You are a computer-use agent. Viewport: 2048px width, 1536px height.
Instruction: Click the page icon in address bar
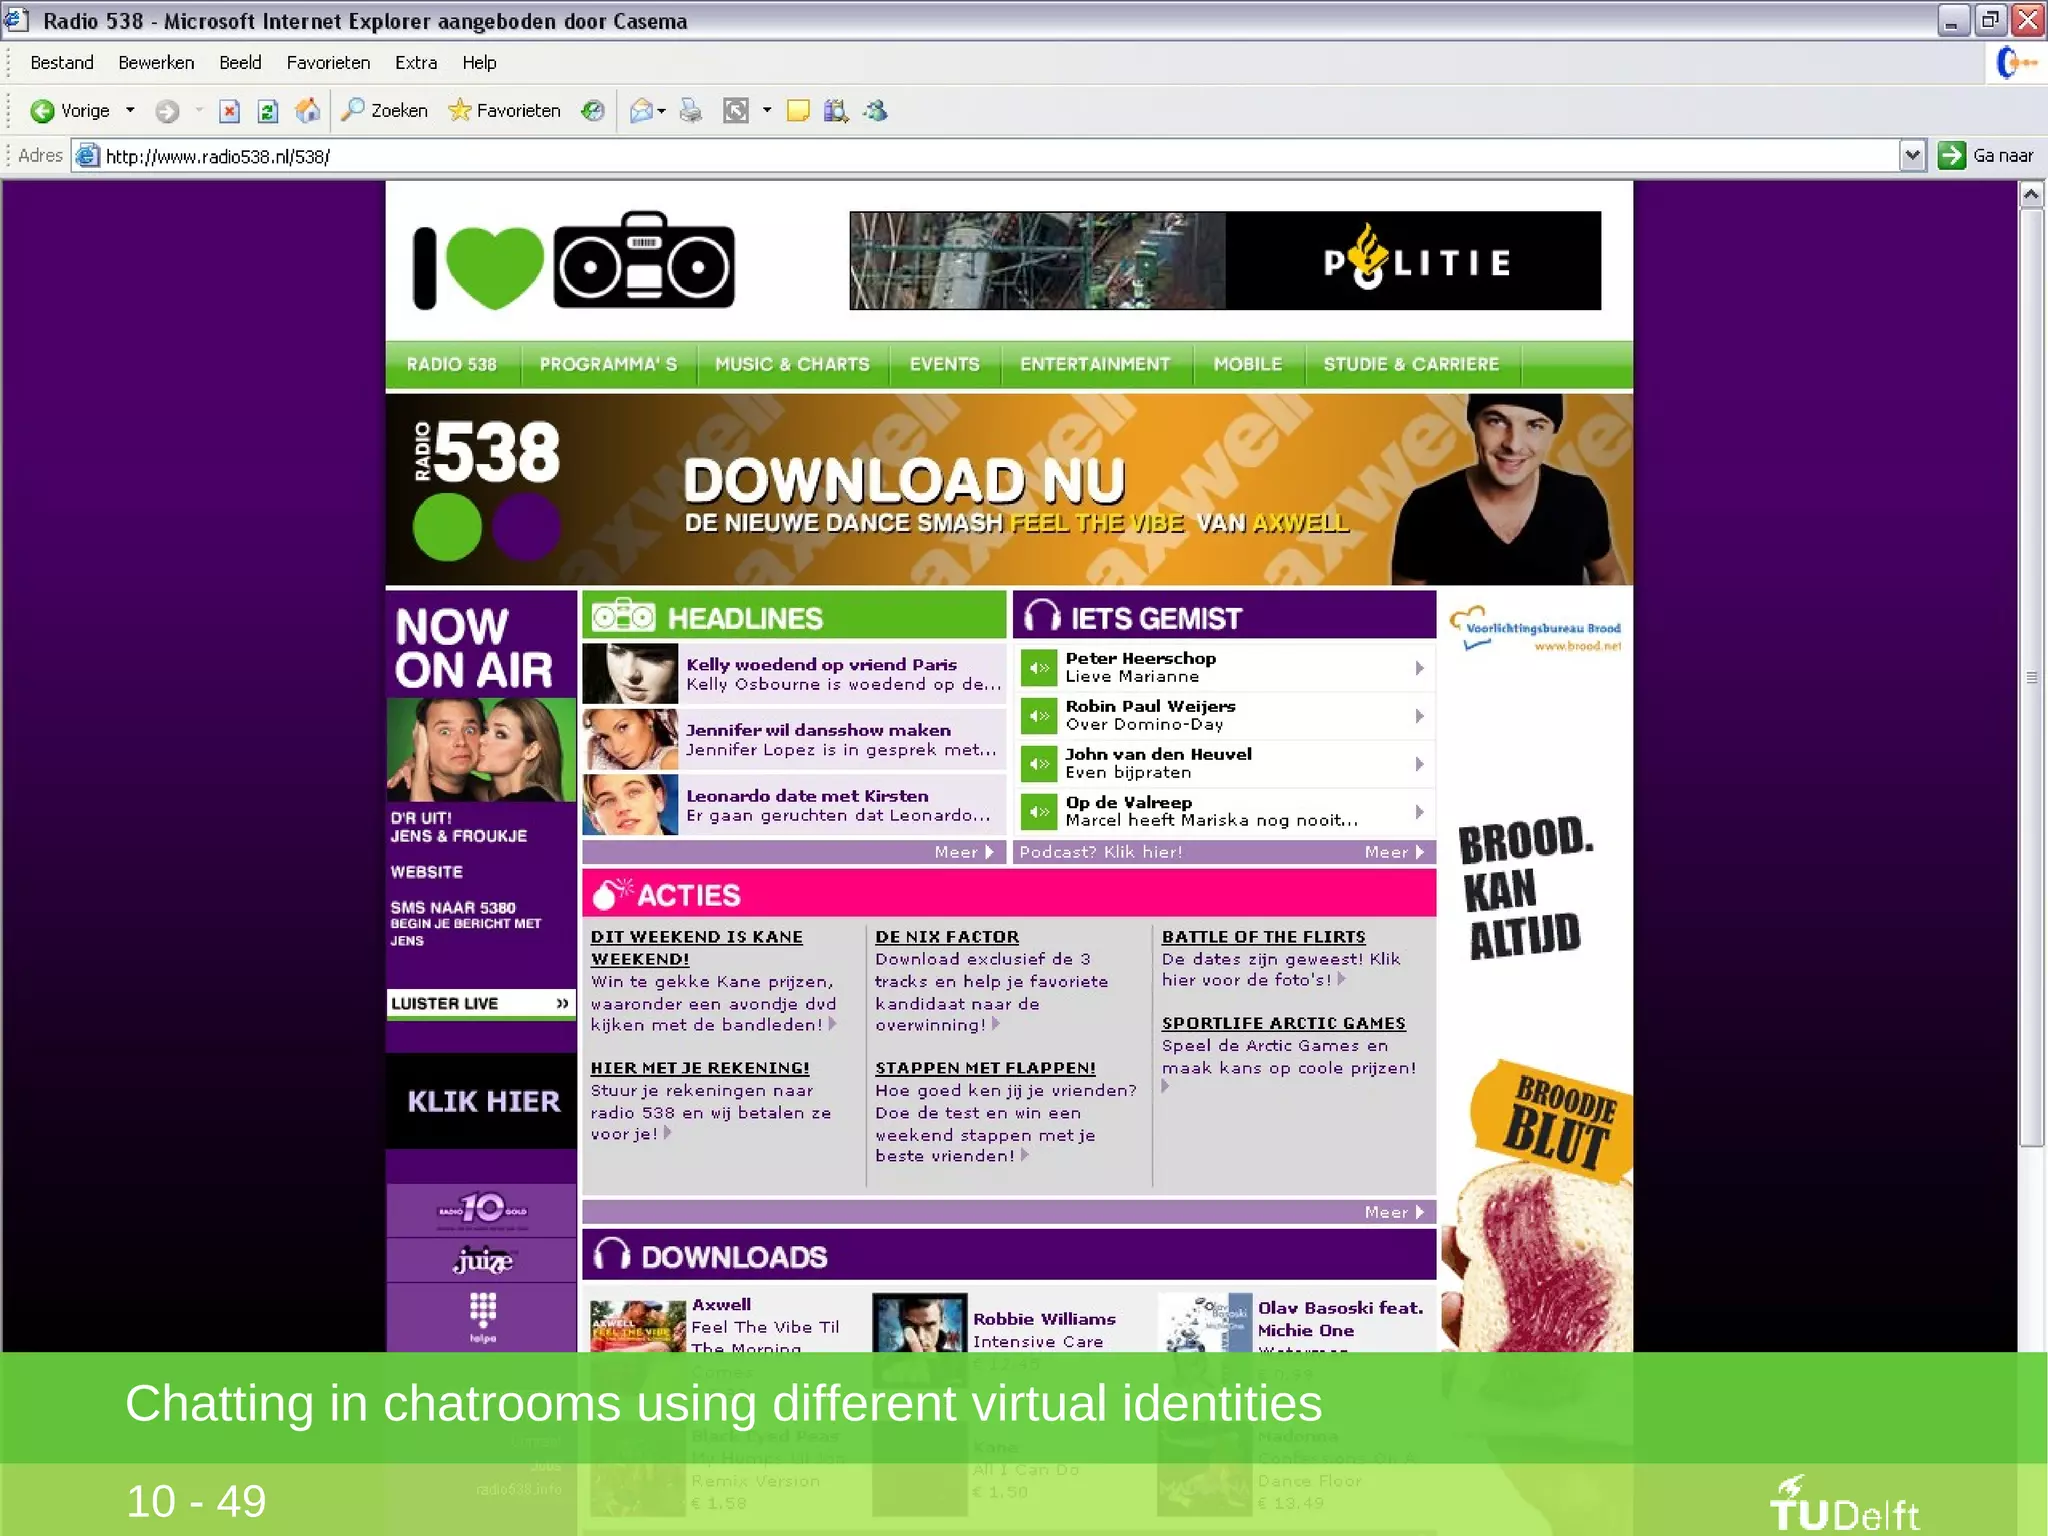point(88,156)
